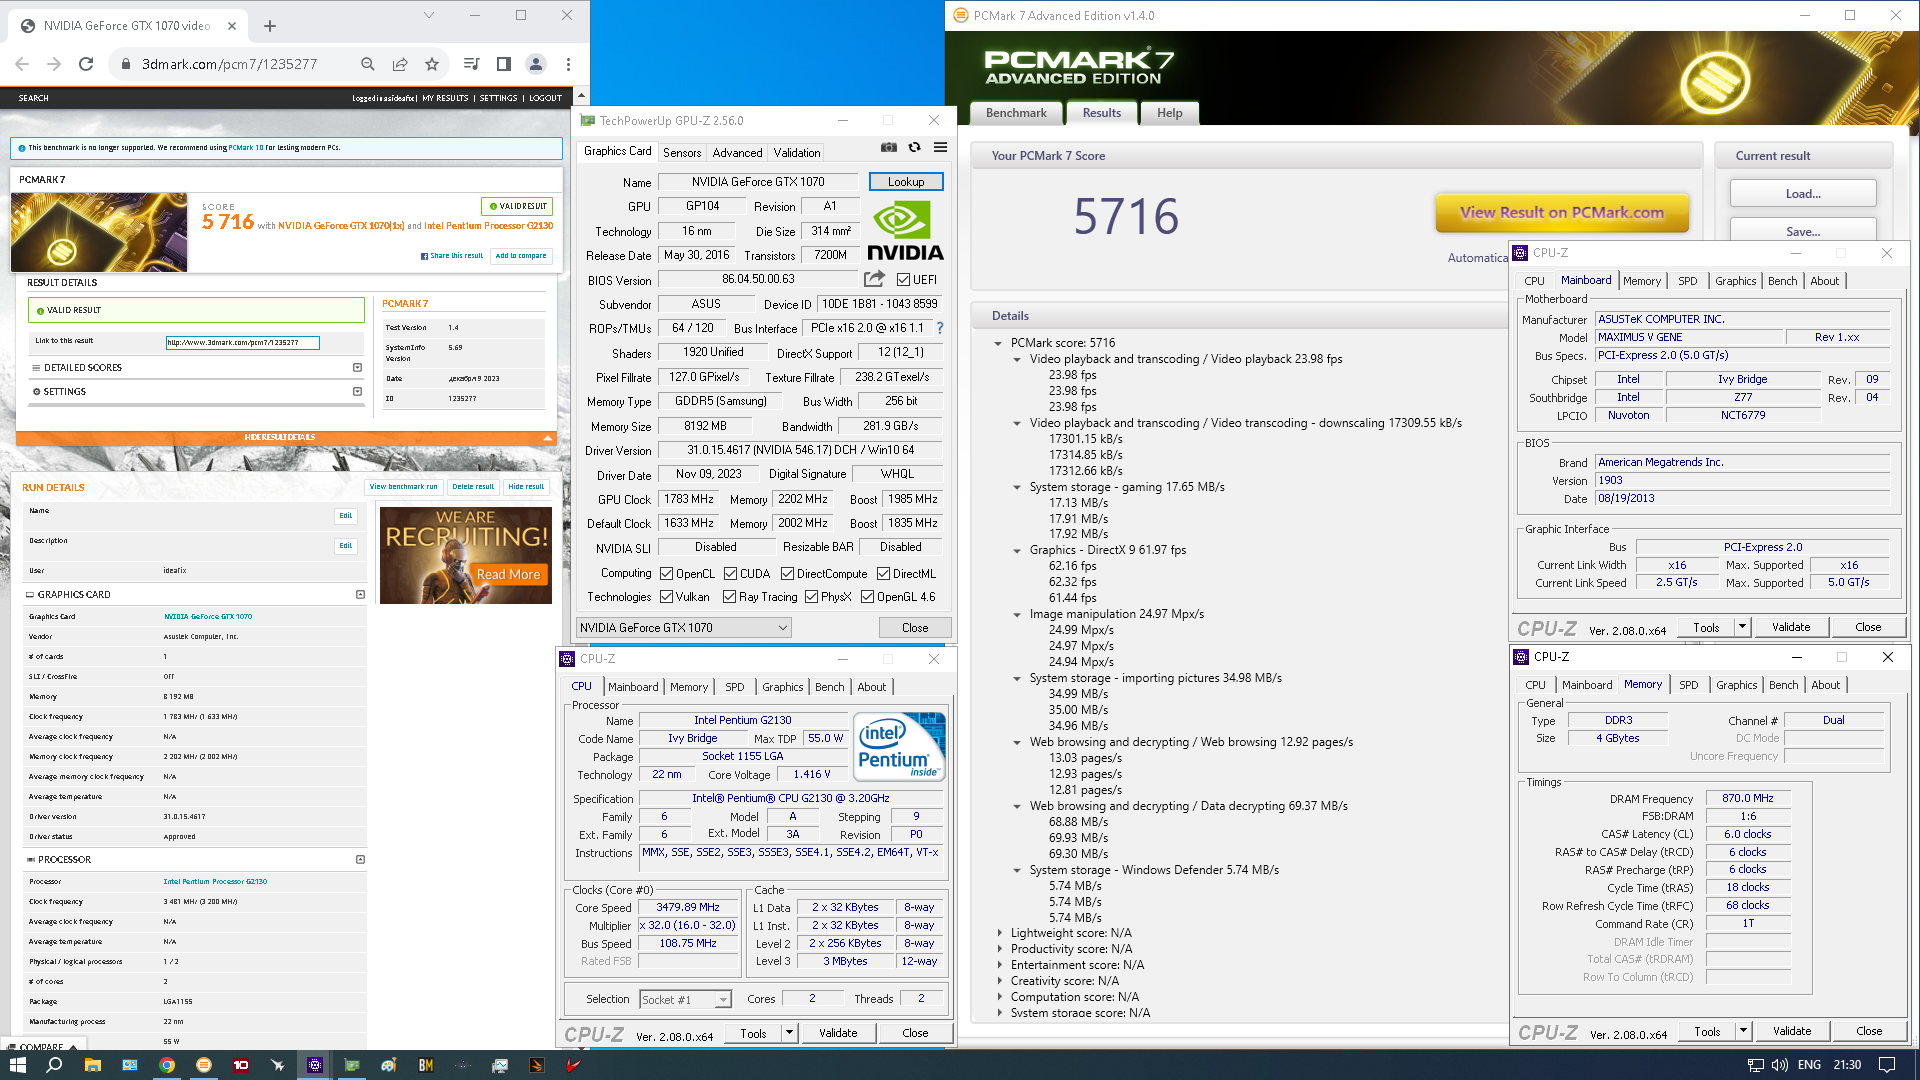1920x1080 pixels.
Task: Click the result link URL field
Action: coord(242,343)
